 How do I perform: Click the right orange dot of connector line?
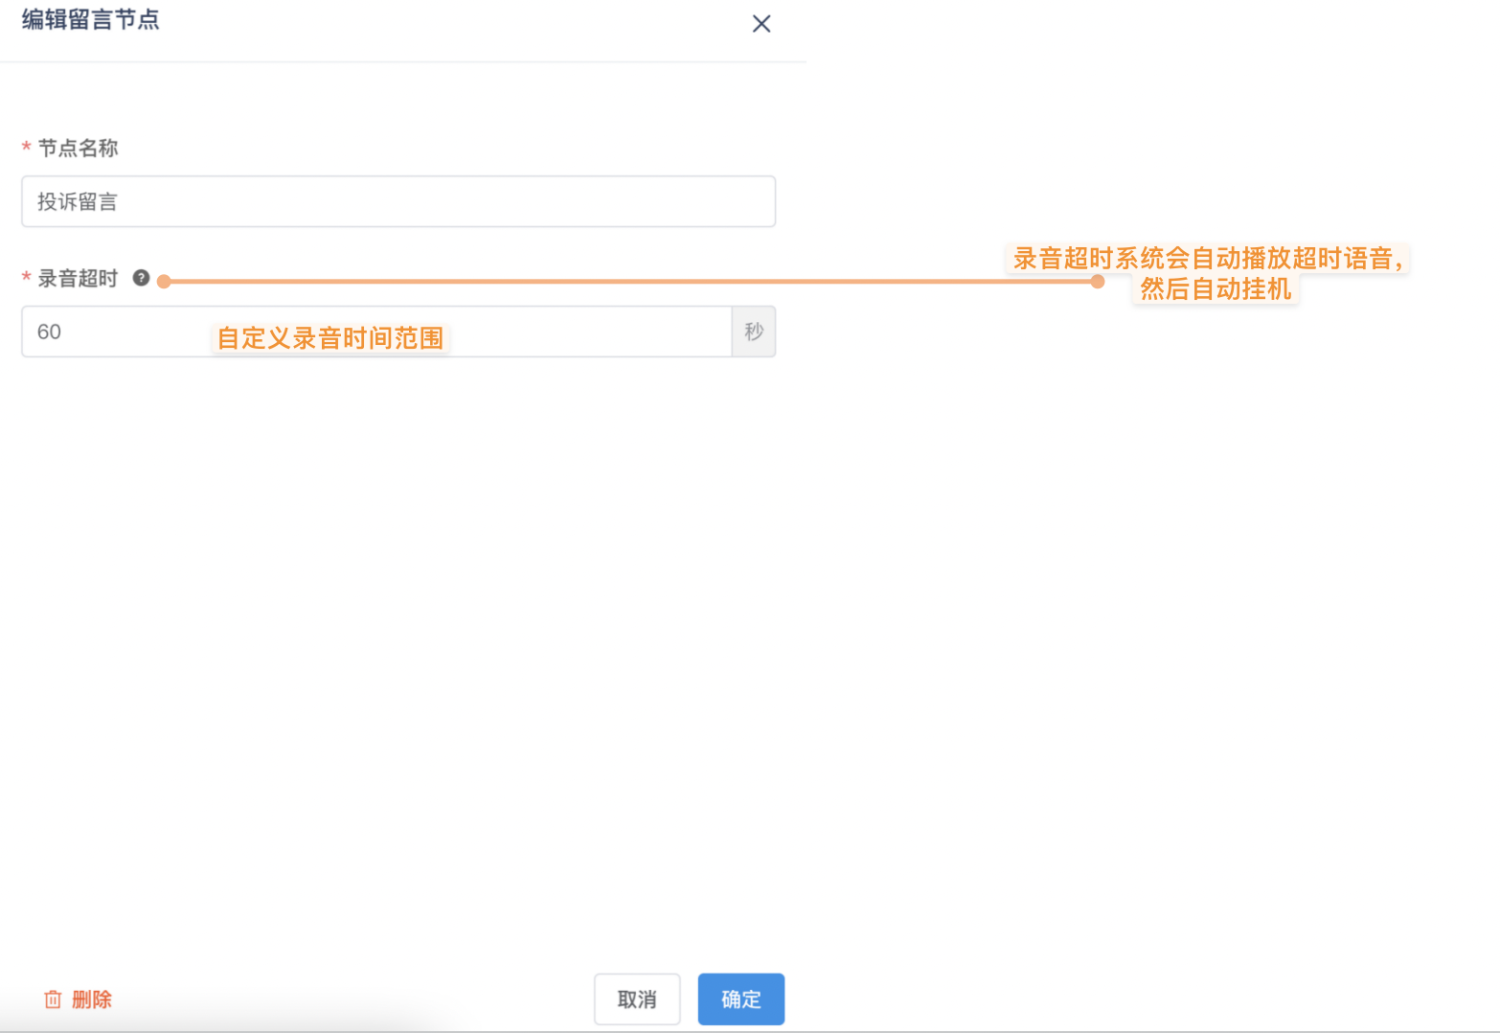point(1098,282)
